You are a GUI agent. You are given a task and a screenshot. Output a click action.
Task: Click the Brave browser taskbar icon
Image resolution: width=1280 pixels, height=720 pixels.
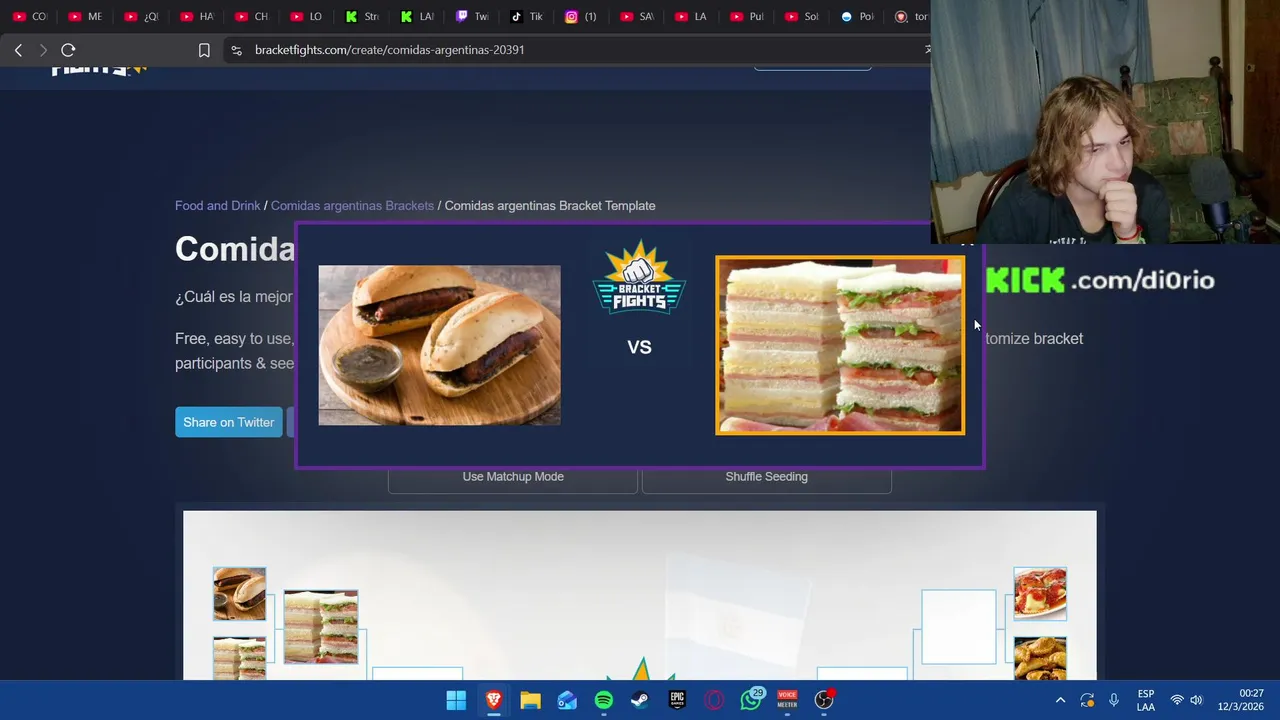pos(493,700)
